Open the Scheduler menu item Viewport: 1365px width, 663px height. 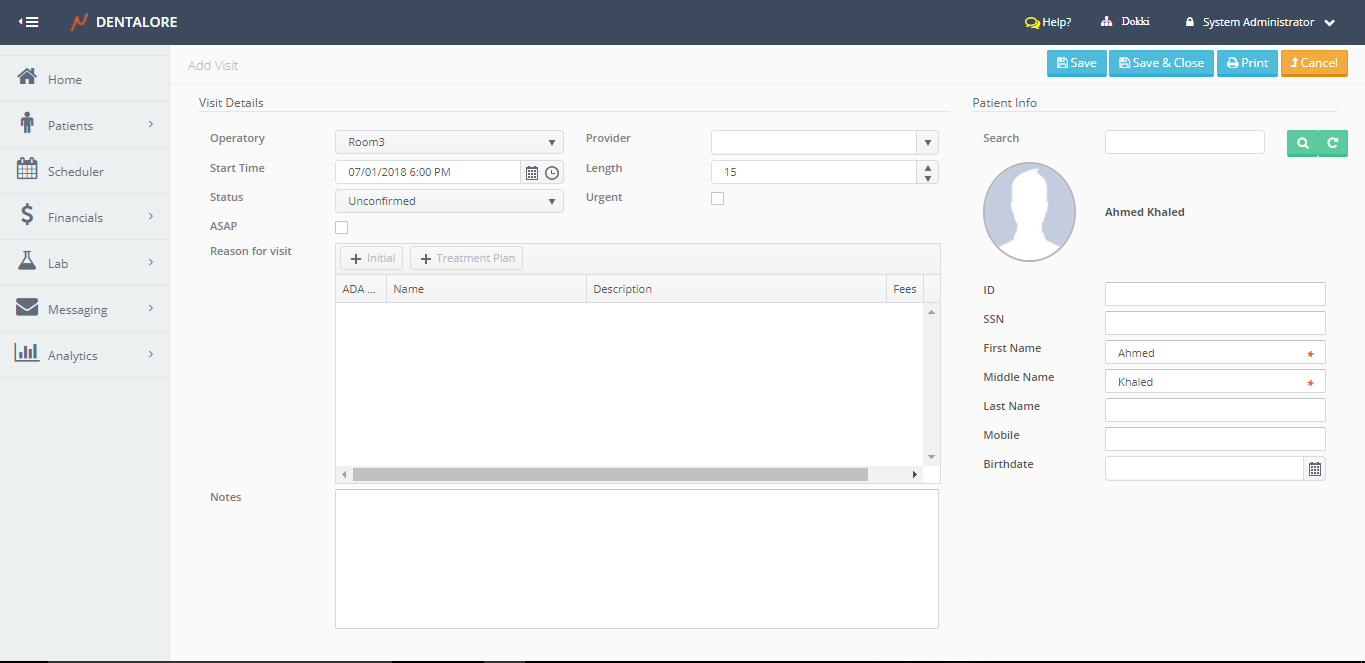[76, 171]
